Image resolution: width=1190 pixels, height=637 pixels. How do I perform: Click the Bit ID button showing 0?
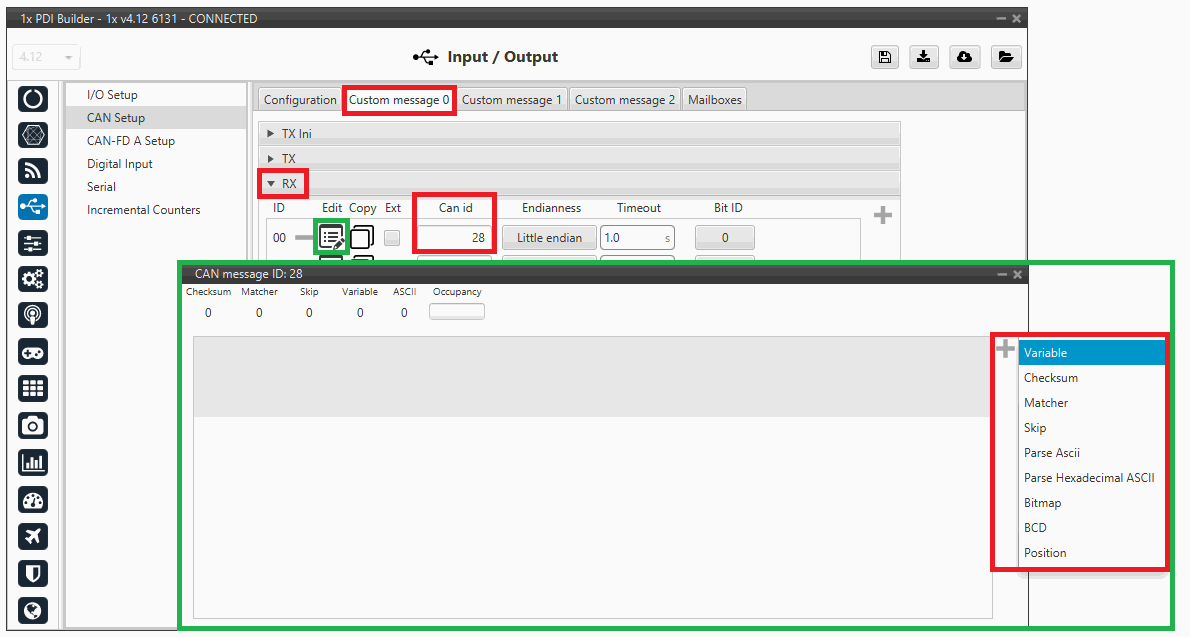(725, 238)
